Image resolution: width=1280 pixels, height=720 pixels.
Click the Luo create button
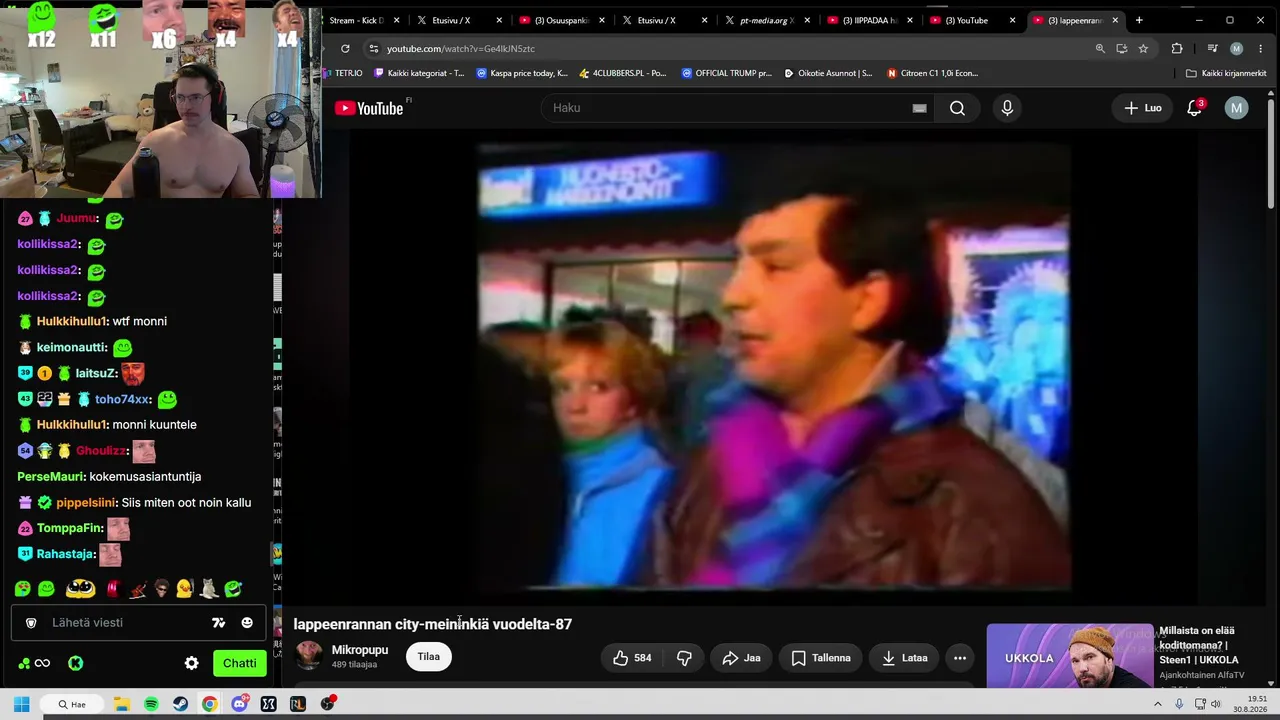pyautogui.click(x=1143, y=108)
